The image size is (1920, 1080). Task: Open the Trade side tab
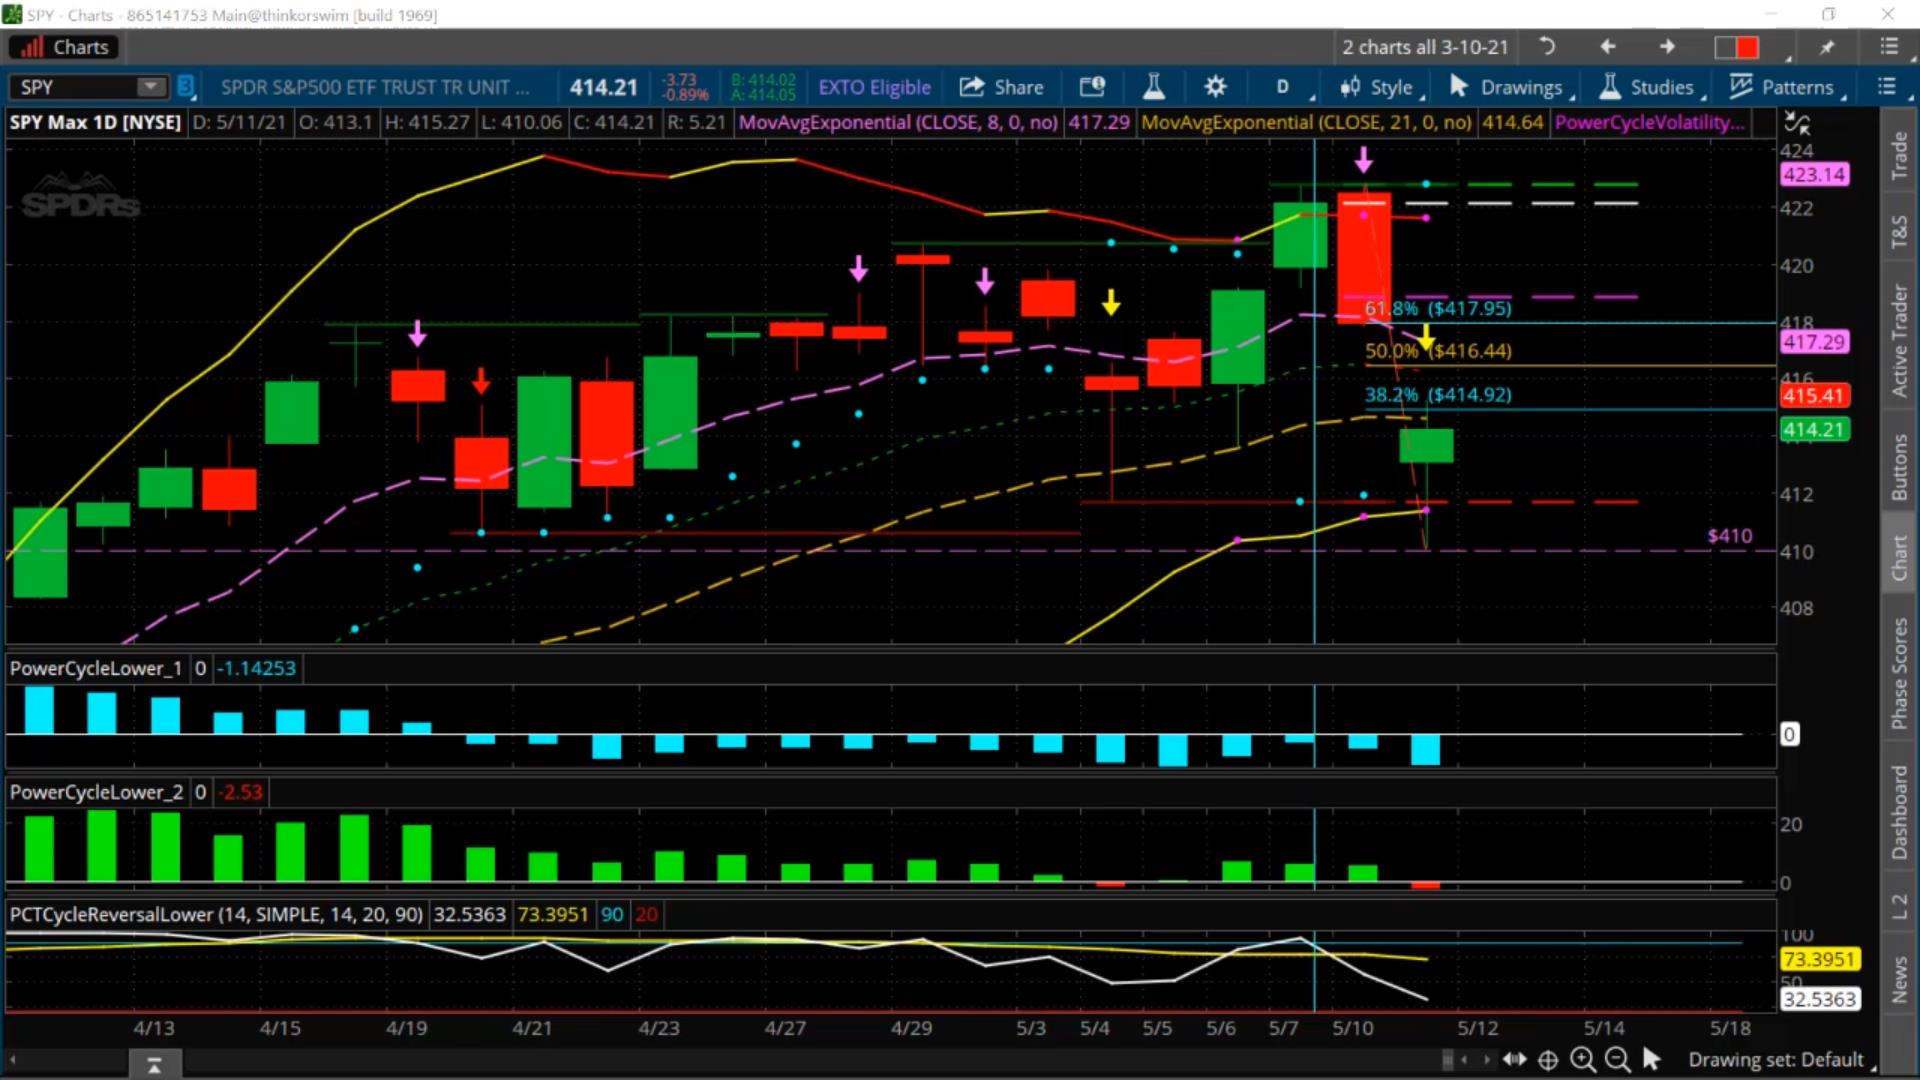point(1899,156)
